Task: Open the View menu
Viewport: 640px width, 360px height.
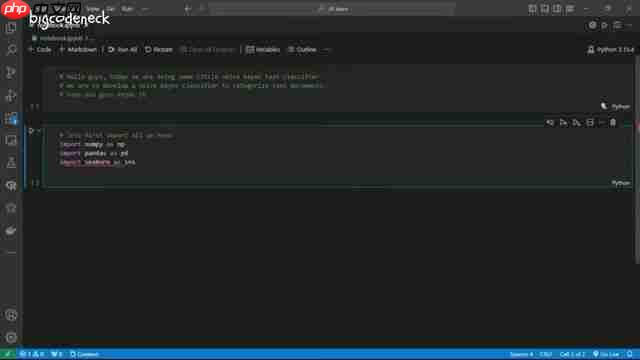Action: tap(93, 9)
